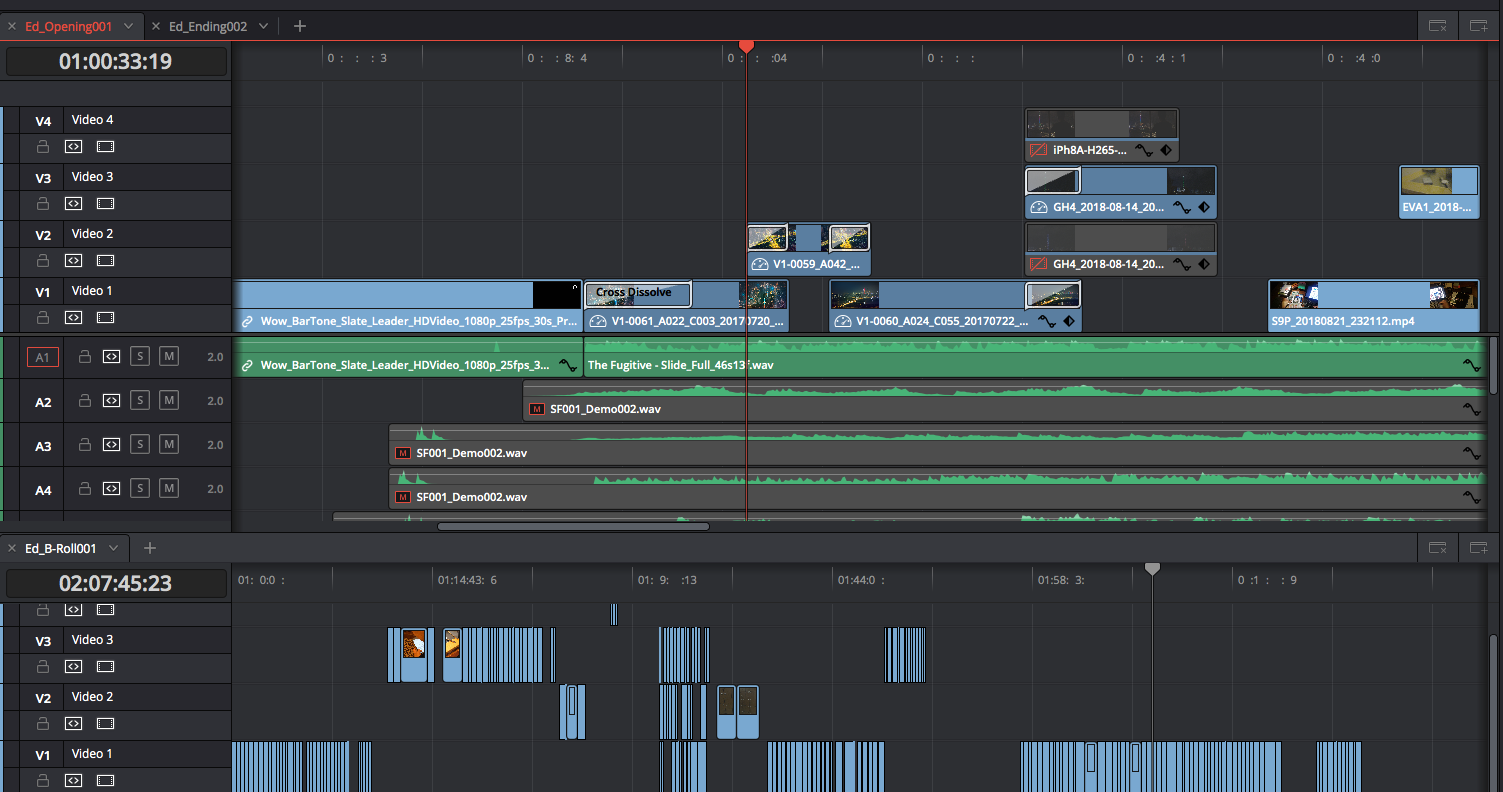Select the iPh8A-H265 clip on V4
1503x792 pixels.
click(x=1102, y=135)
